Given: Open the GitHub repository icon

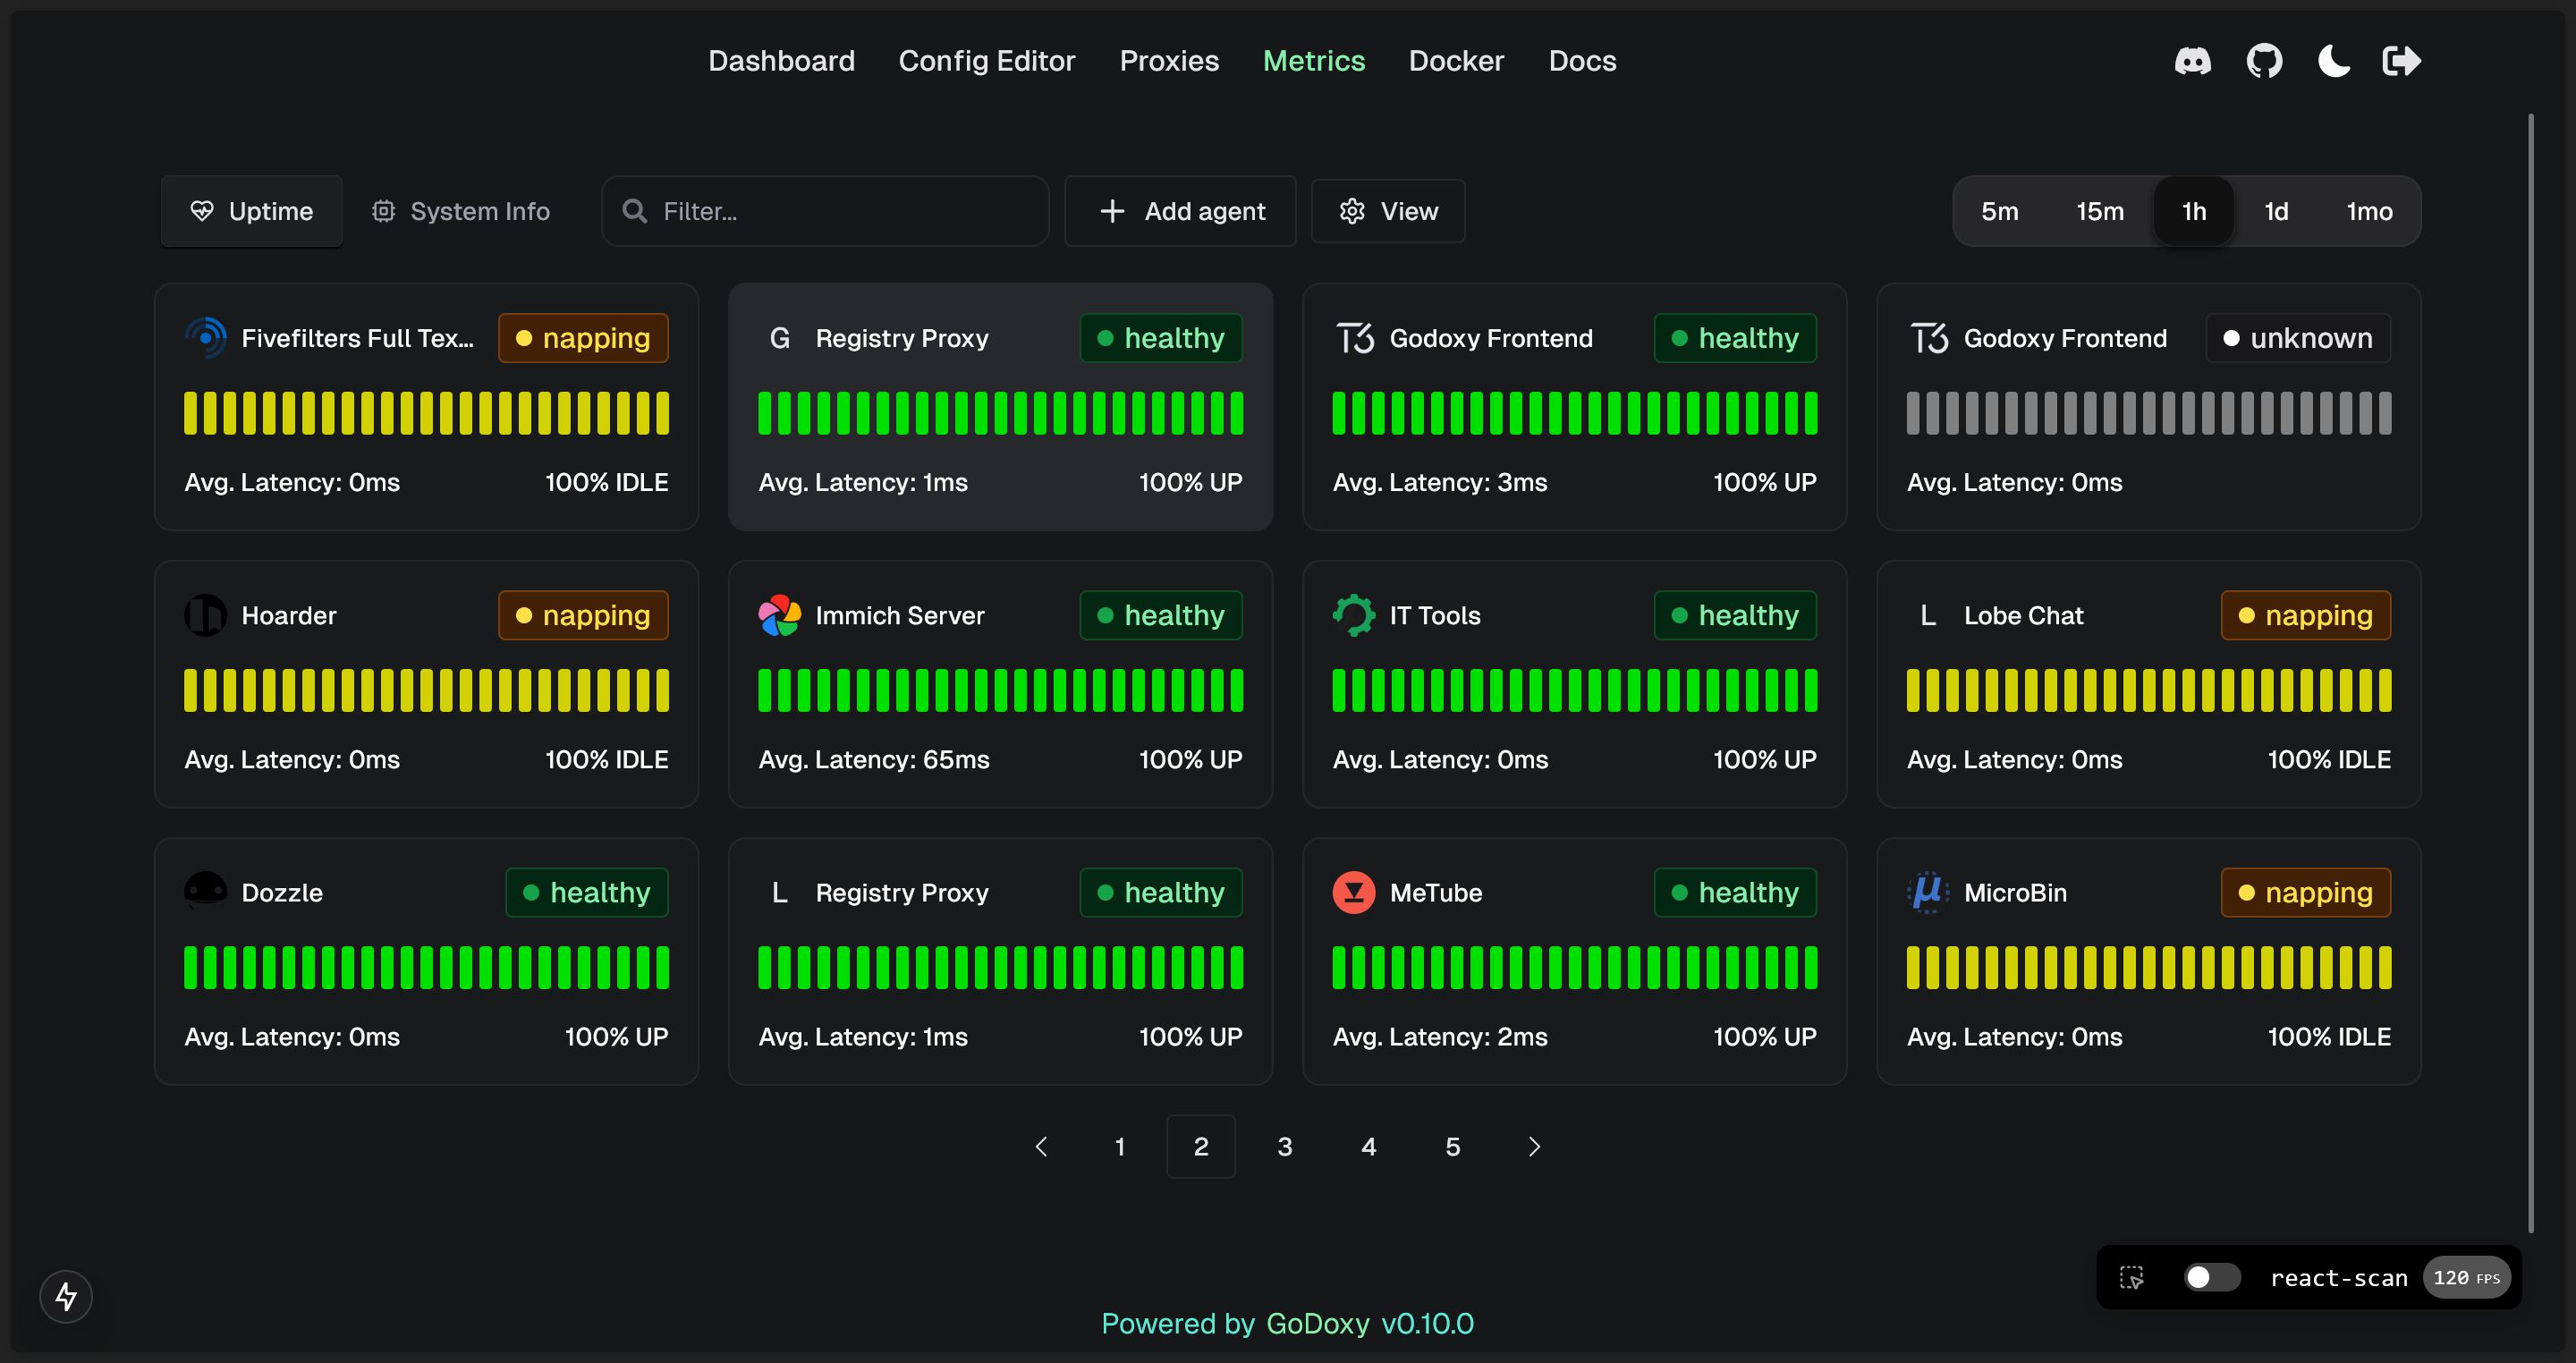Looking at the screenshot, I should coord(2263,61).
